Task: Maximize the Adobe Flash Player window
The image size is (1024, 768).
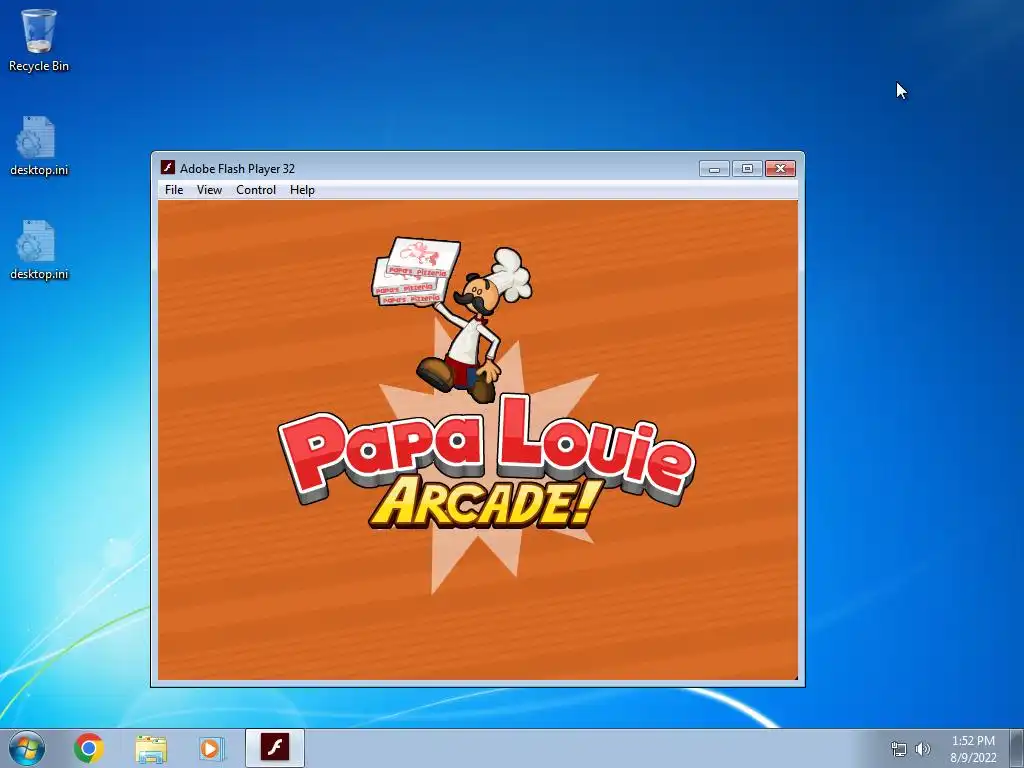Action: tap(747, 169)
